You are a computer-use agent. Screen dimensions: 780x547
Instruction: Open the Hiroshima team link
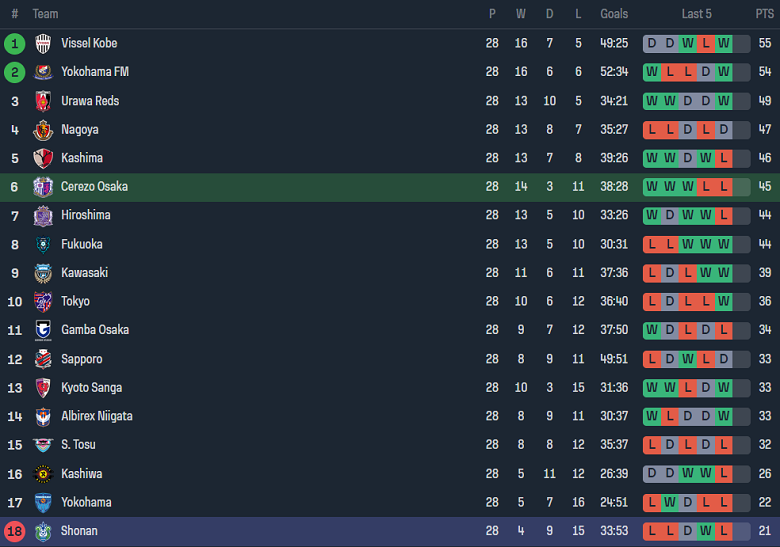click(86, 215)
